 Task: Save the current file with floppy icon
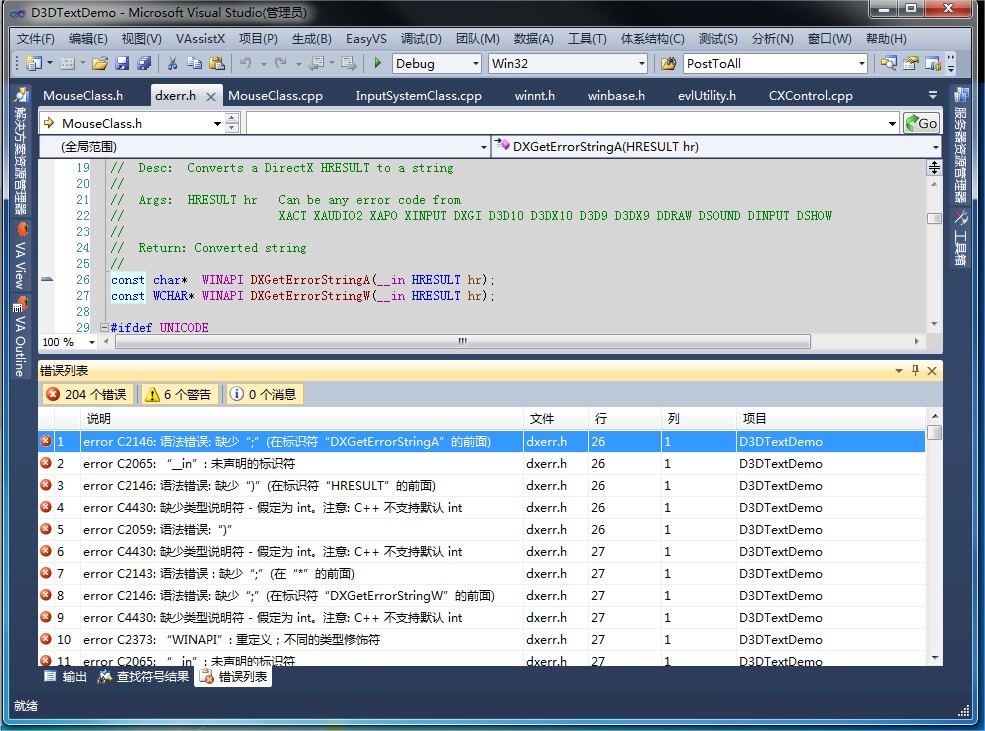[122, 63]
